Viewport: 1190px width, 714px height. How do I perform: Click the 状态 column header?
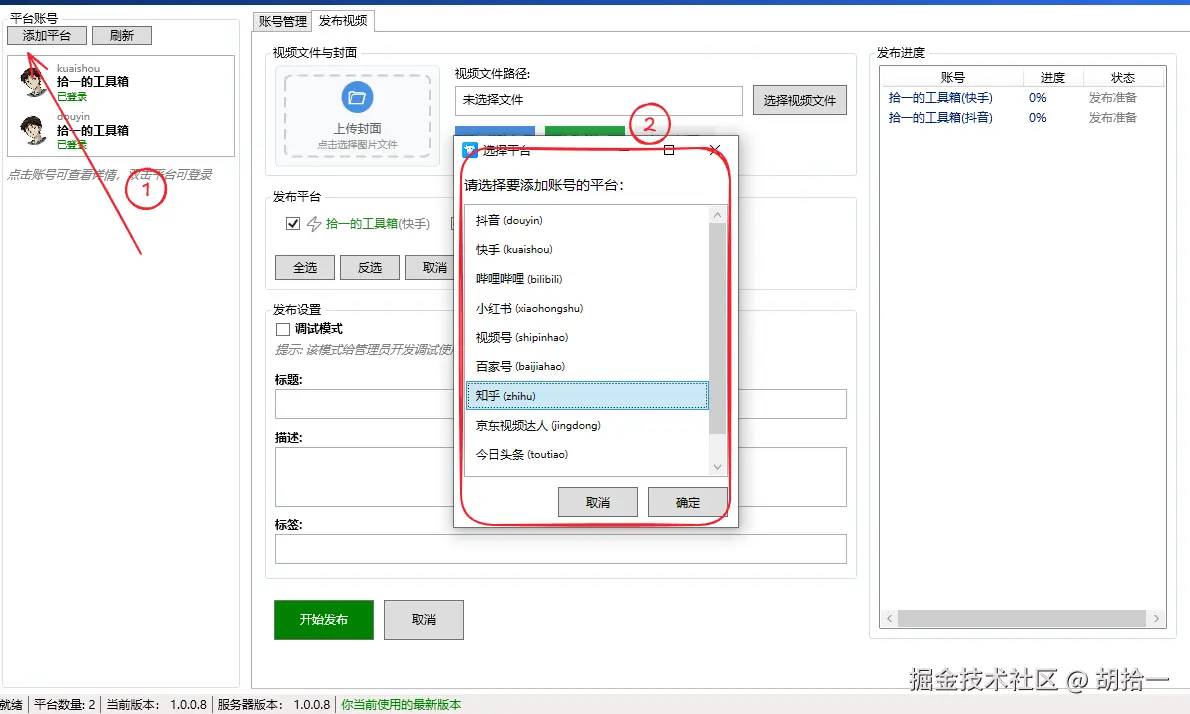[1123, 77]
